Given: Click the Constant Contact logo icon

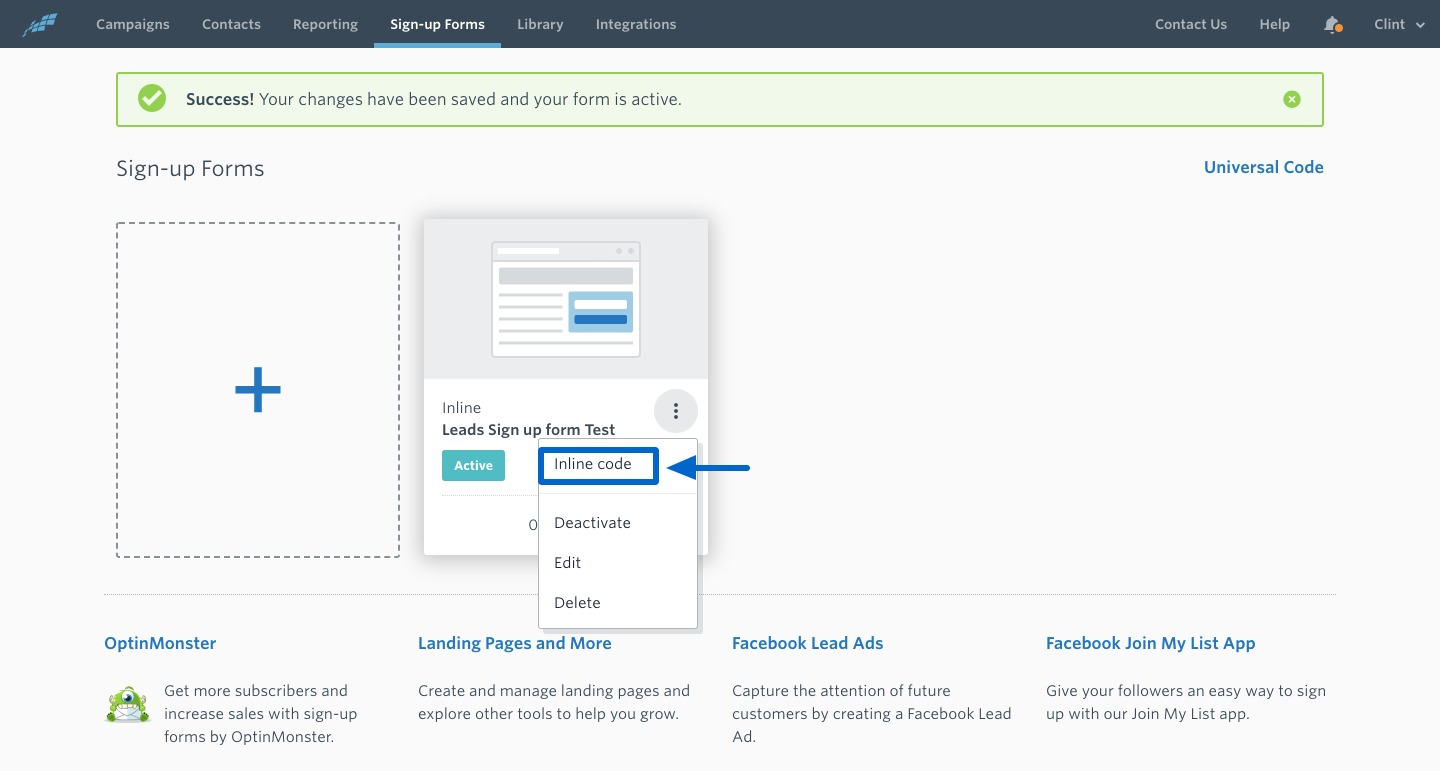Looking at the screenshot, I should pyautogui.click(x=40, y=24).
